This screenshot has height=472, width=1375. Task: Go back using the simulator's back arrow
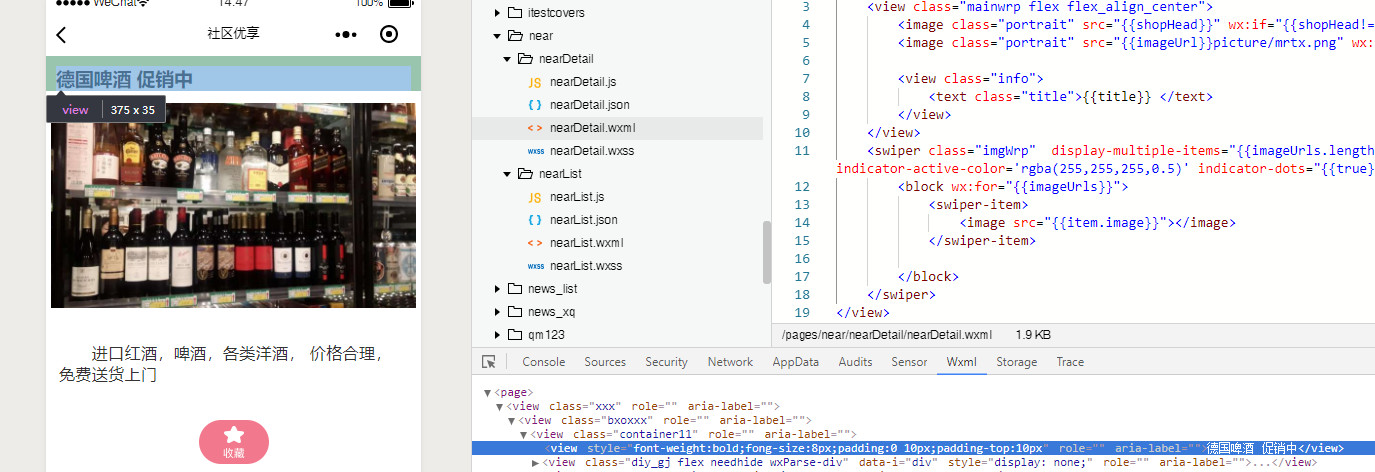click(x=61, y=35)
